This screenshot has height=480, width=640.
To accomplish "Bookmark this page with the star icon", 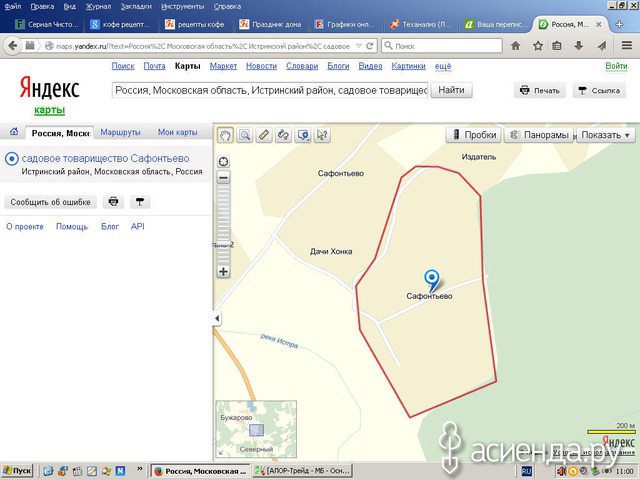I will click(x=538, y=46).
